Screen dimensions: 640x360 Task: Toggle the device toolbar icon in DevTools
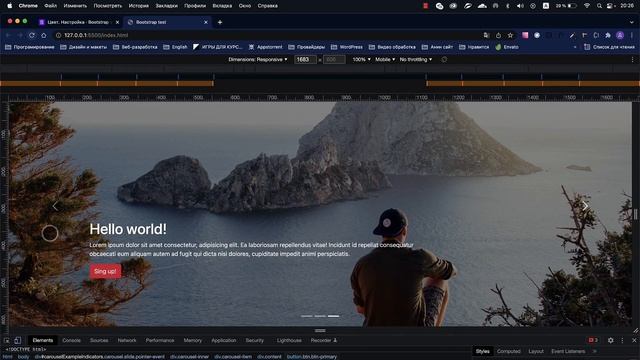pos(18,340)
